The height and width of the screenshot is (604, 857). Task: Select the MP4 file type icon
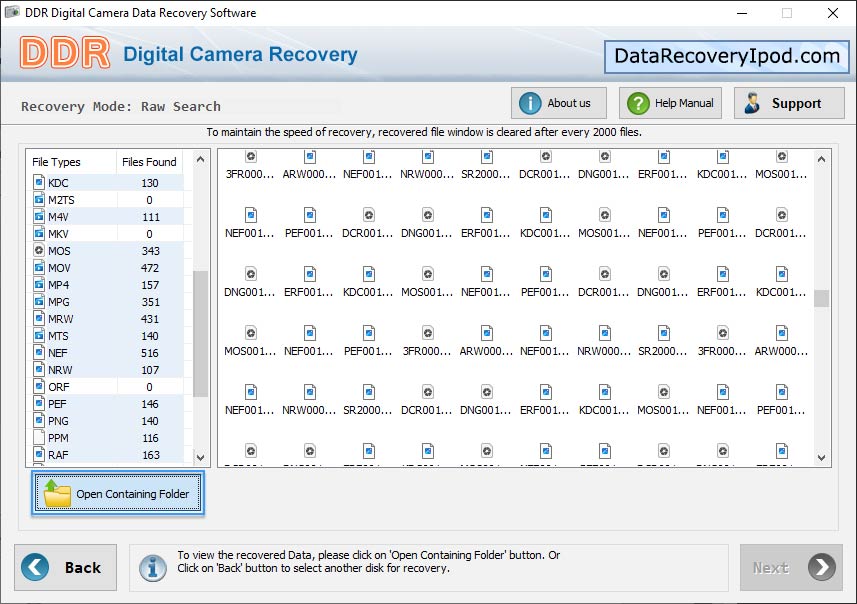point(39,284)
